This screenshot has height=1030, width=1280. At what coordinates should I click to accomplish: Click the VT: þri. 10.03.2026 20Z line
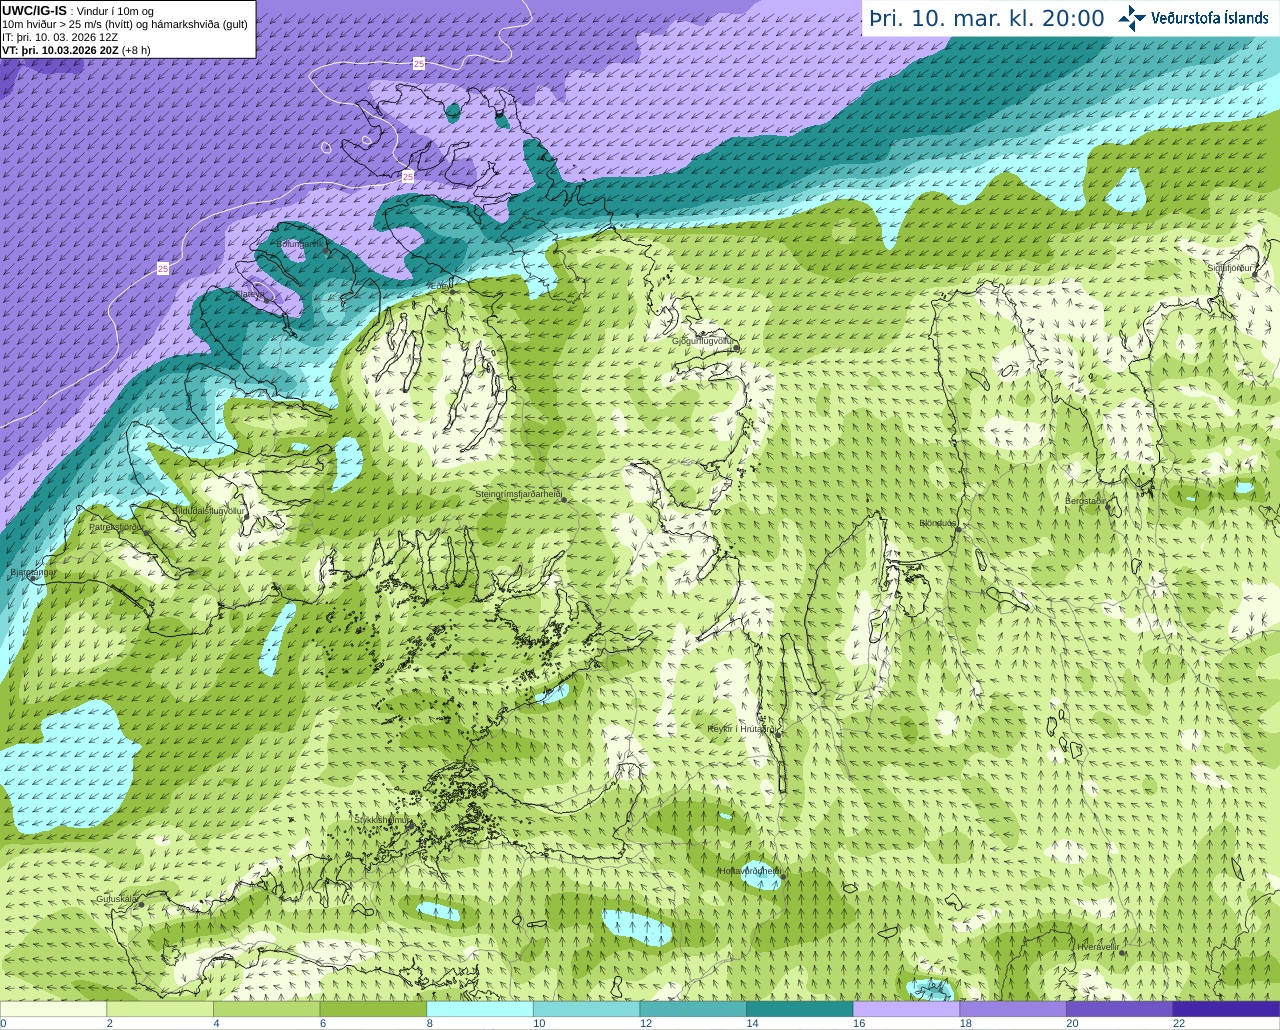point(76,50)
